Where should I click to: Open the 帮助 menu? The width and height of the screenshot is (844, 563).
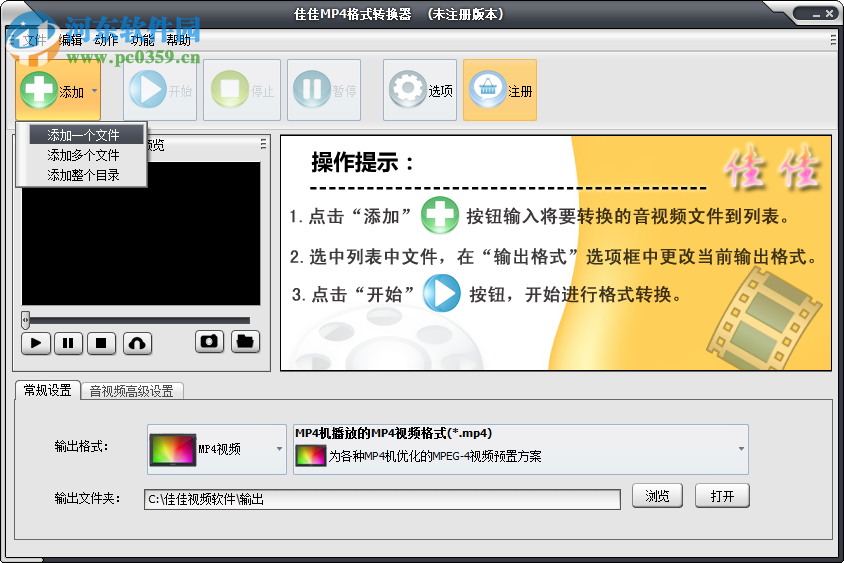click(x=178, y=40)
